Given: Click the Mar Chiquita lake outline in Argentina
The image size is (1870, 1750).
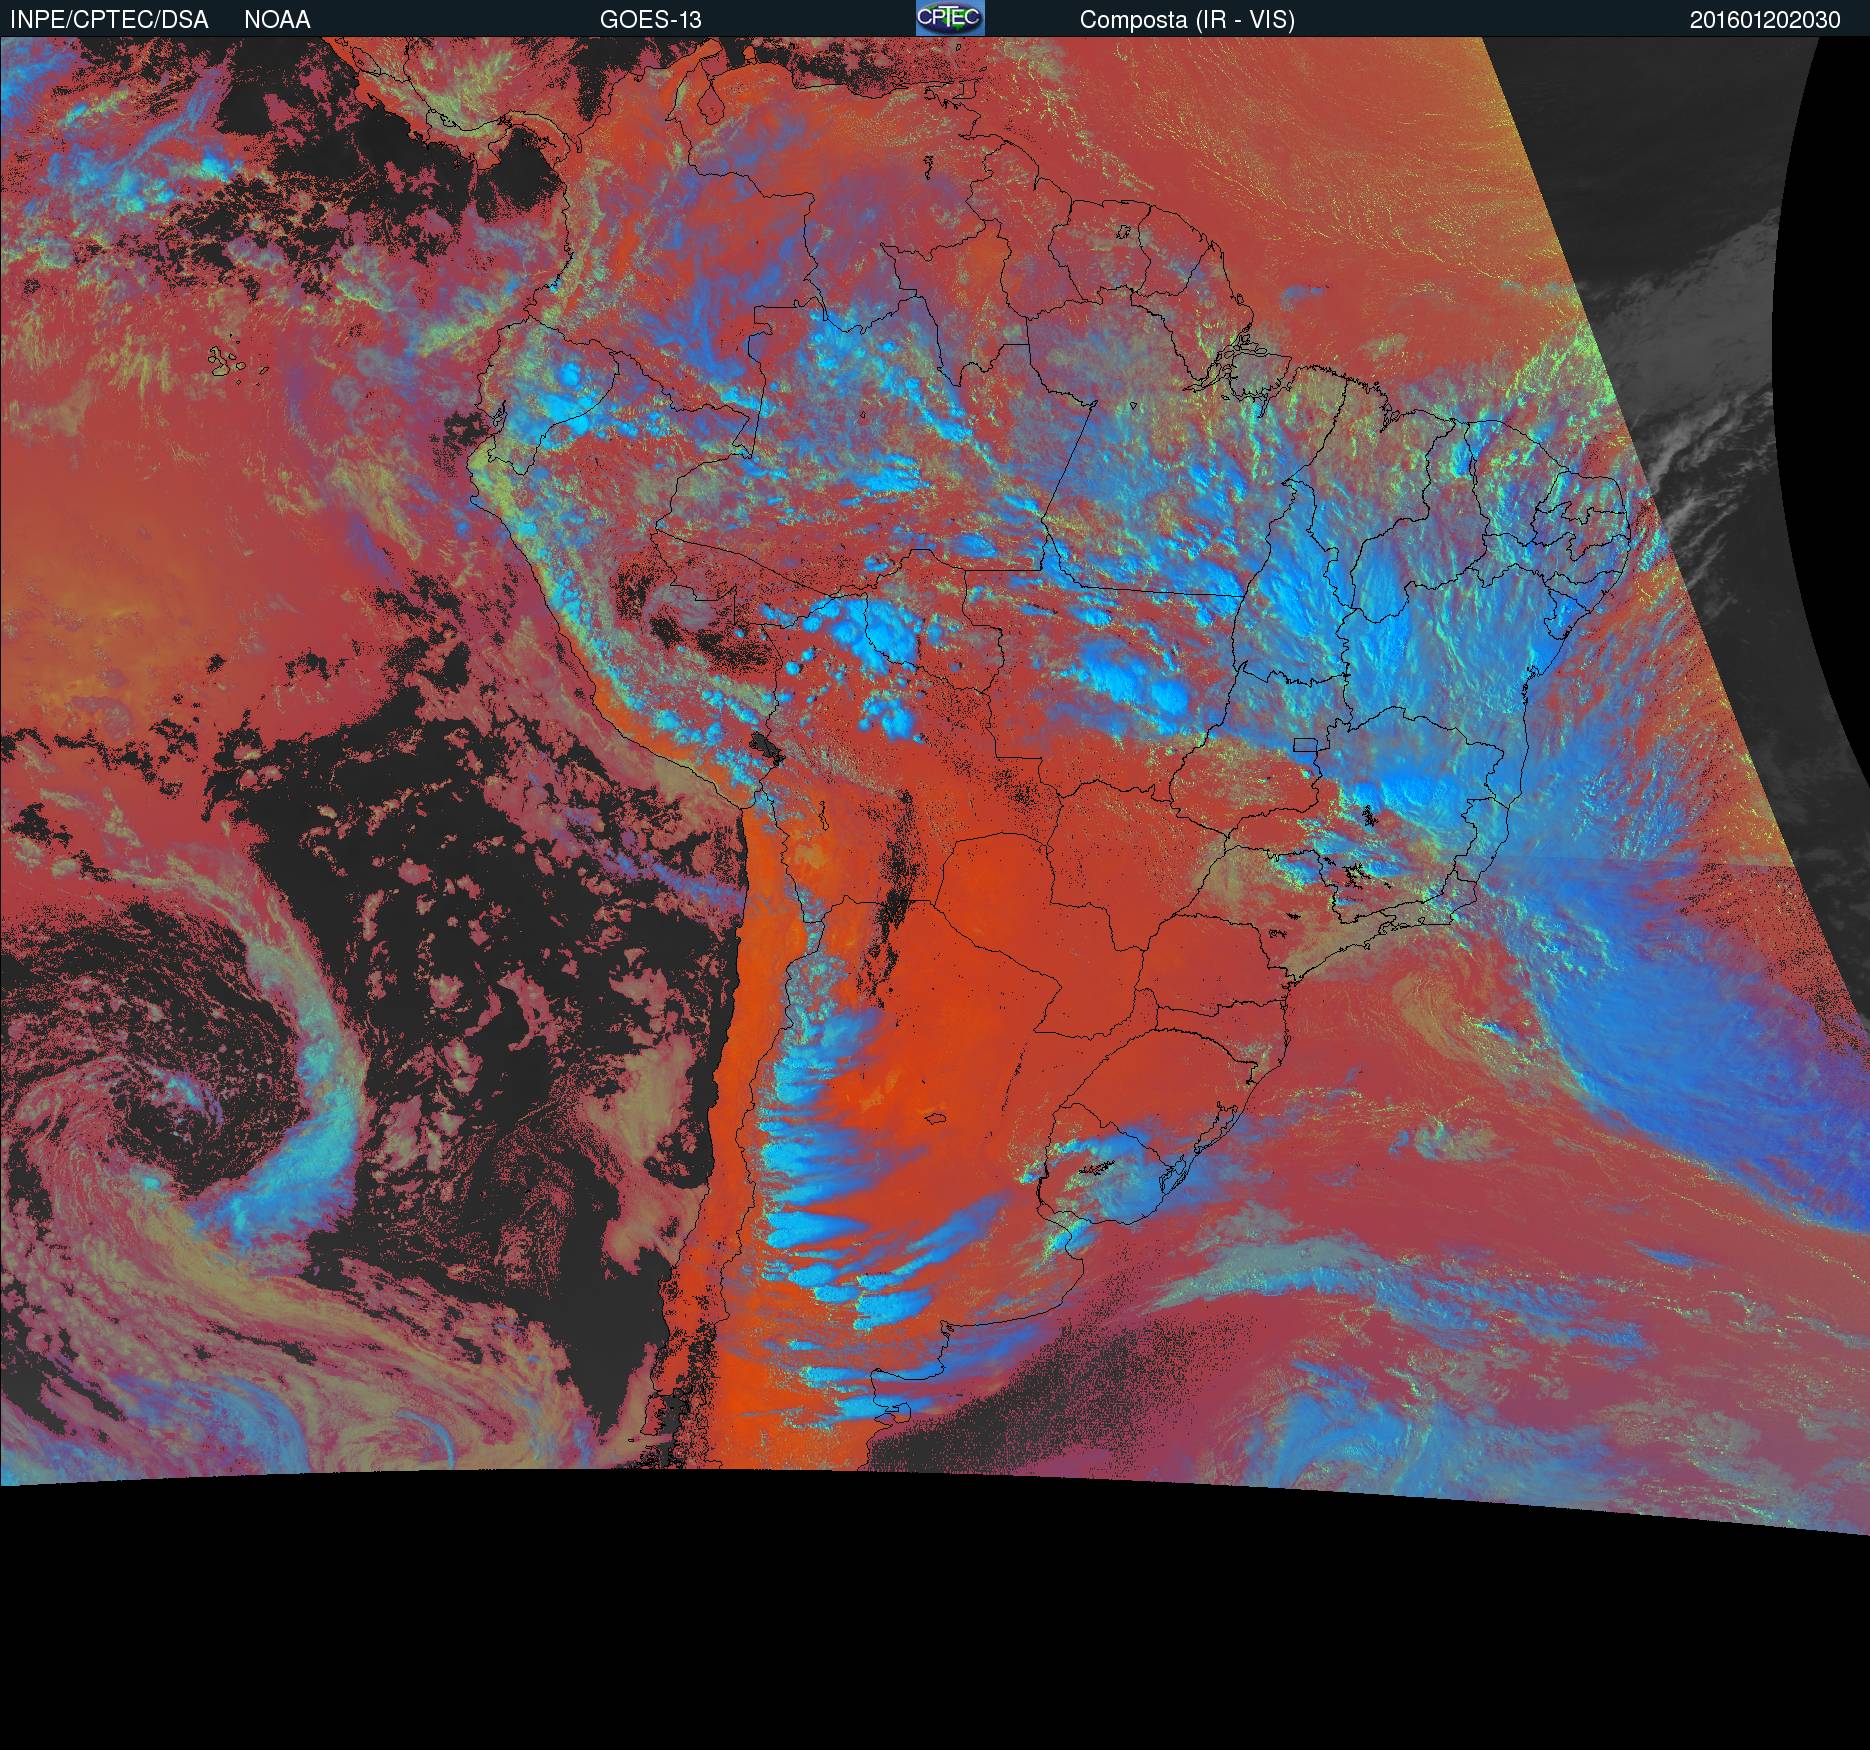Looking at the screenshot, I should [x=936, y=1118].
